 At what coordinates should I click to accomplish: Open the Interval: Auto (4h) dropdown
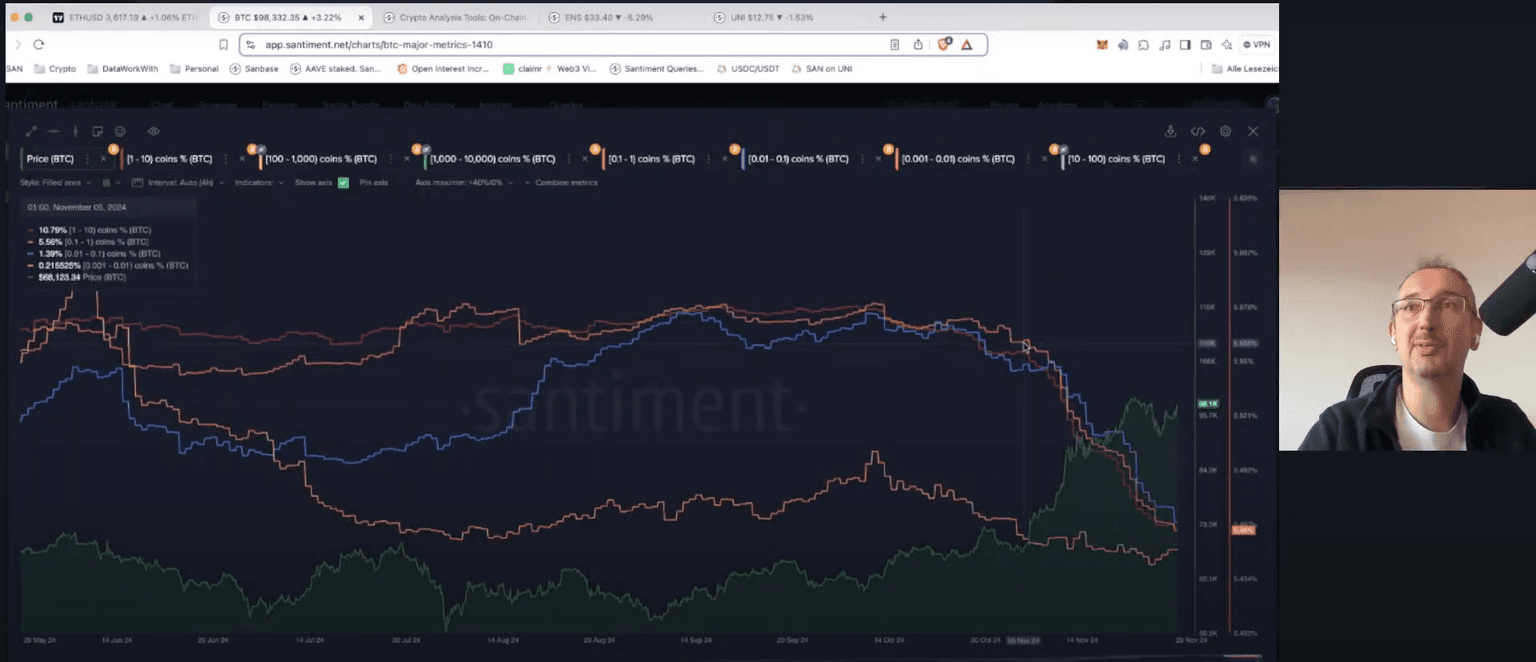pos(180,183)
